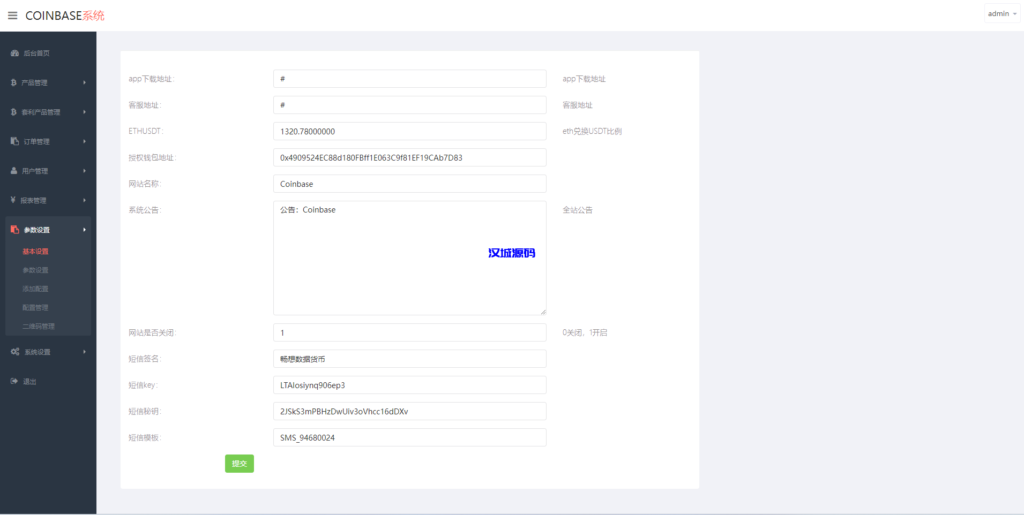The width and height of the screenshot is (1024, 515).
Task: Open the 二维码管理 submenu item
Action: (38, 326)
